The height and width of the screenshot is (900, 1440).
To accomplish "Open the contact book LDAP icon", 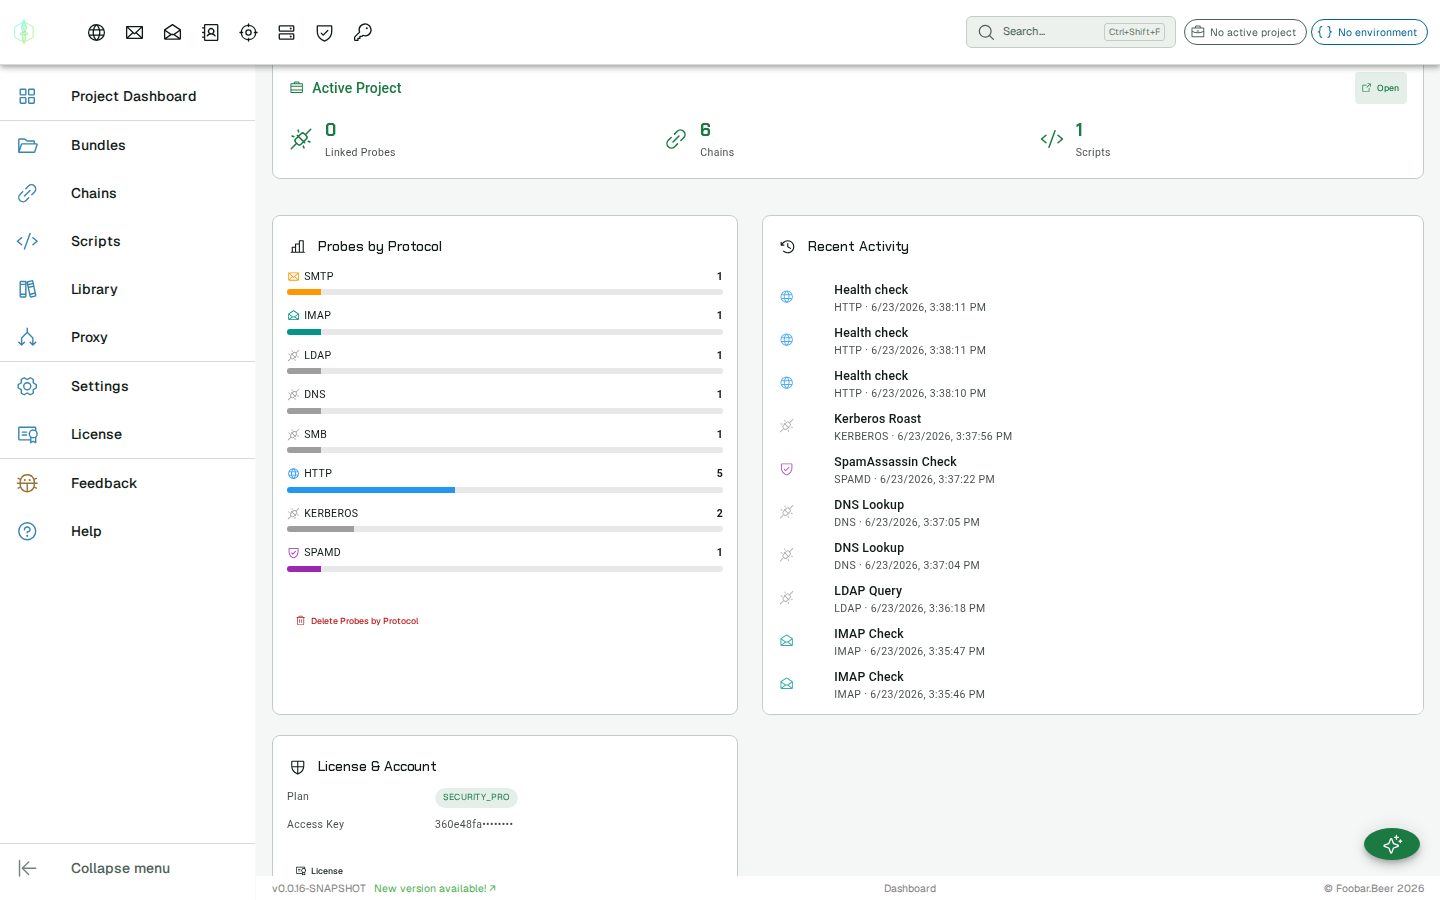I will (211, 33).
